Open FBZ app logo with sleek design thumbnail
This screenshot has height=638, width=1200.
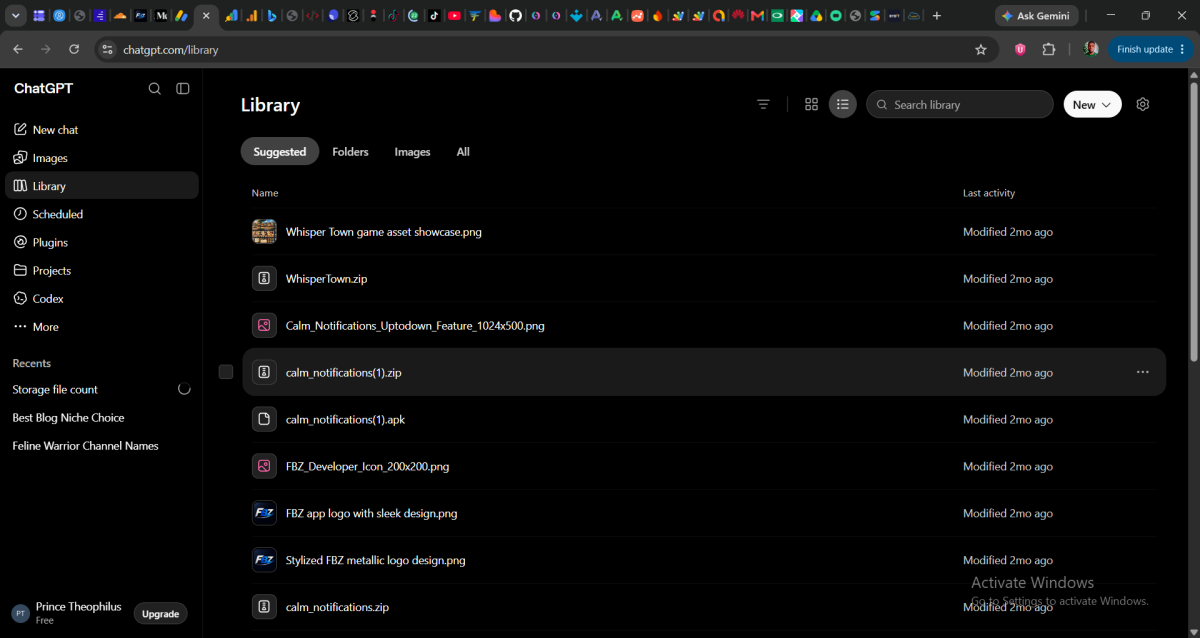click(x=264, y=513)
